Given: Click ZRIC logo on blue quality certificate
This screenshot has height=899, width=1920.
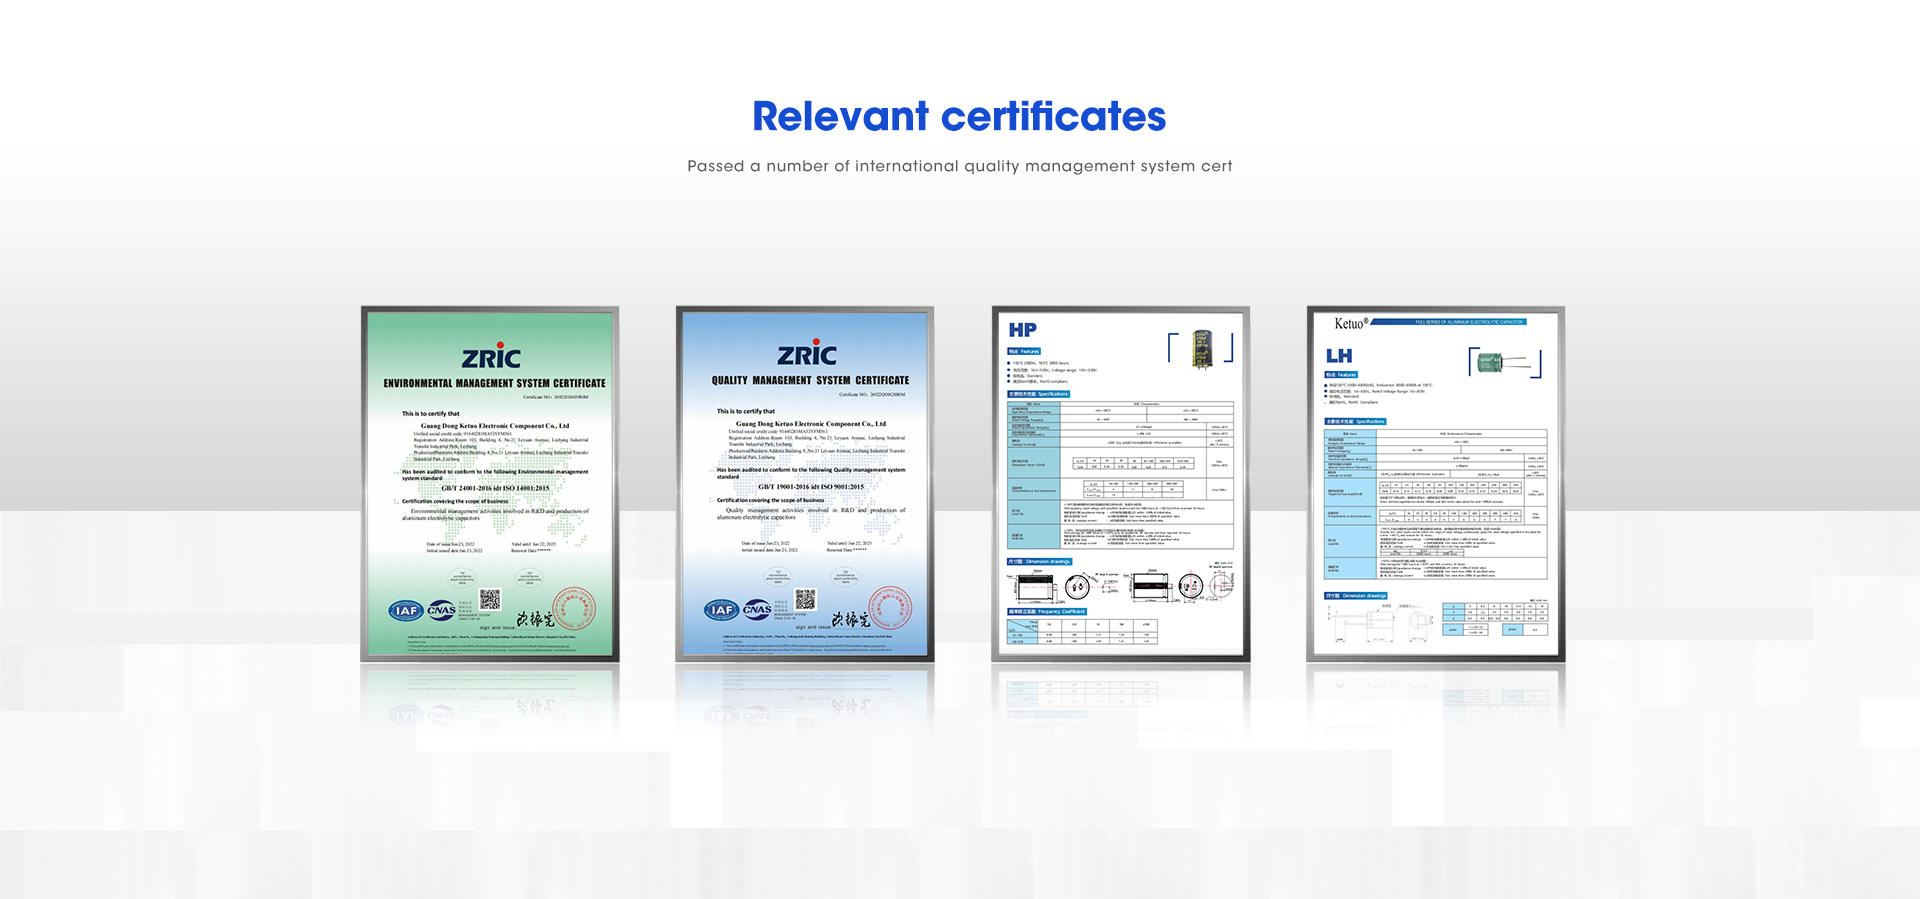Looking at the screenshot, I should pyautogui.click(x=807, y=355).
